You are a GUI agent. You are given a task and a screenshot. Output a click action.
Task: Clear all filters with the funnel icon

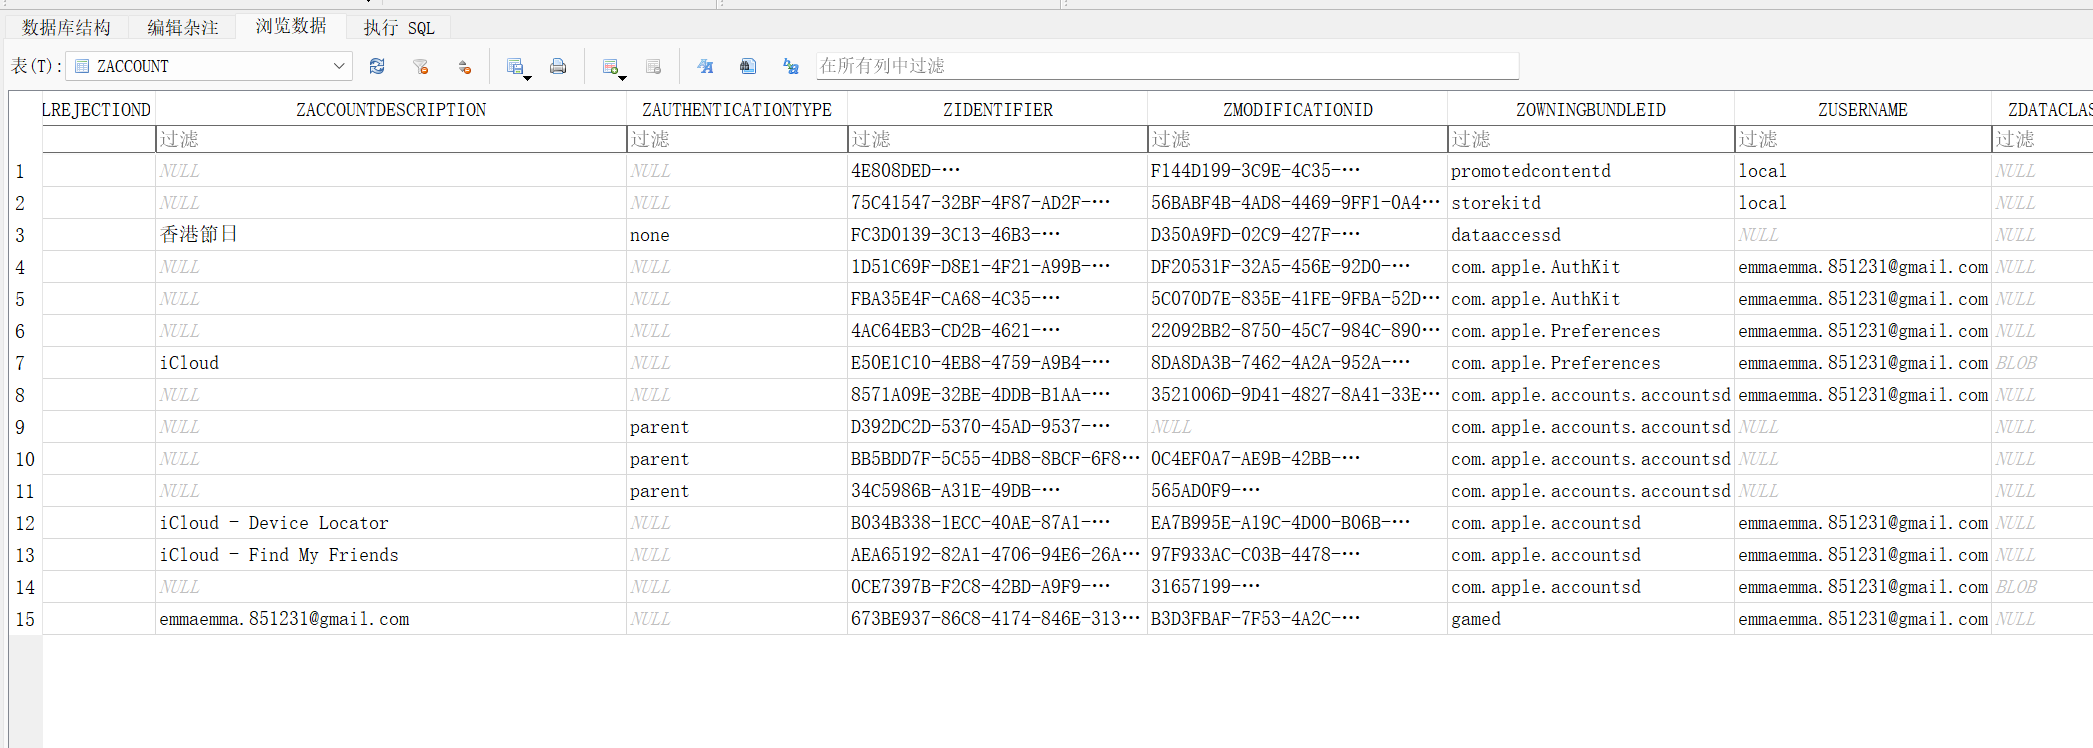[x=421, y=66]
